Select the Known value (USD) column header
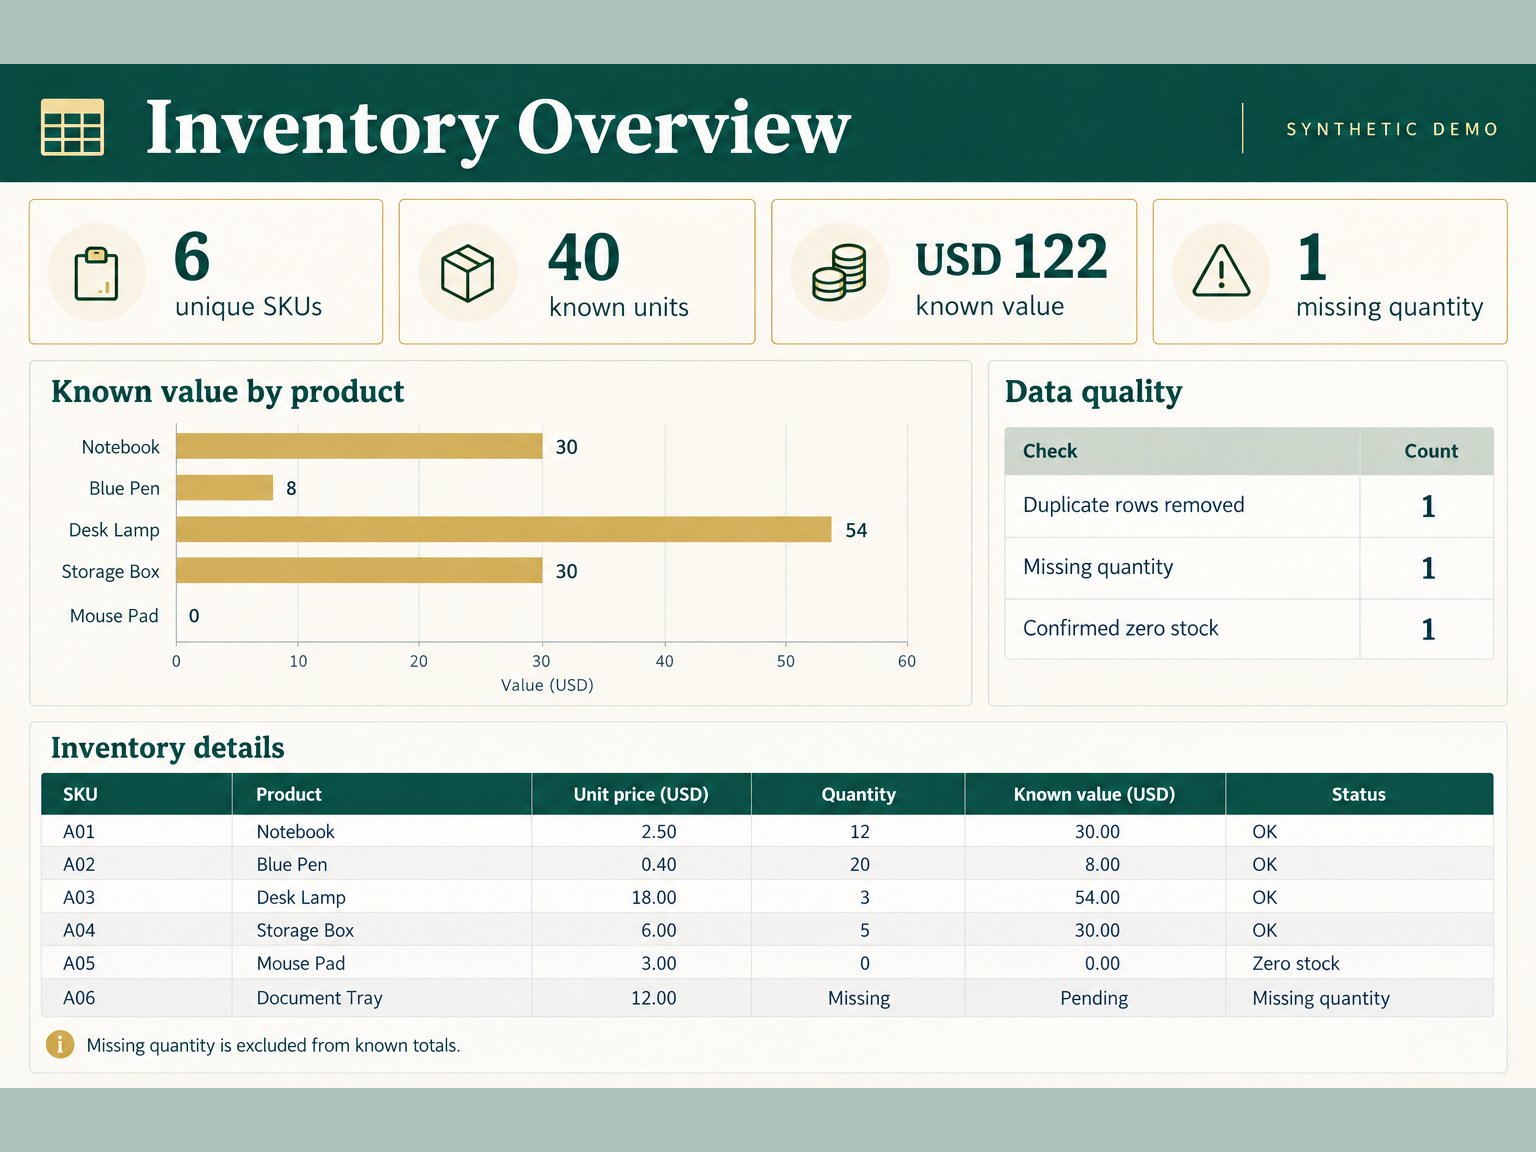 (x=1094, y=794)
